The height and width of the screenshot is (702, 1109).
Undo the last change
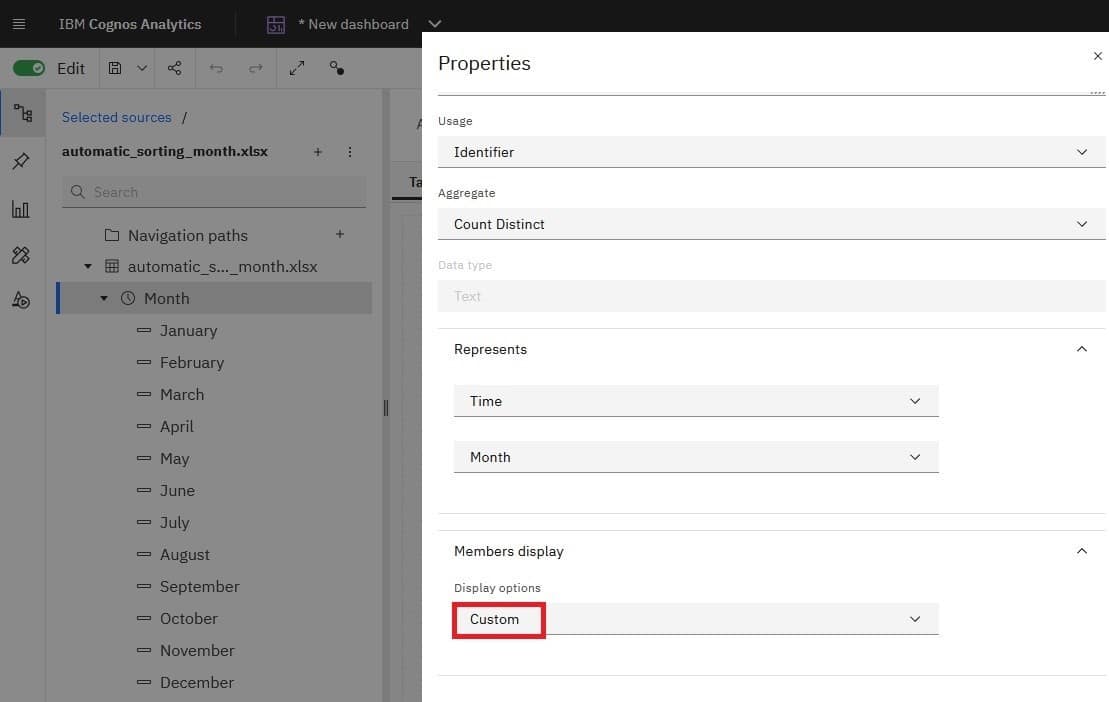point(216,68)
